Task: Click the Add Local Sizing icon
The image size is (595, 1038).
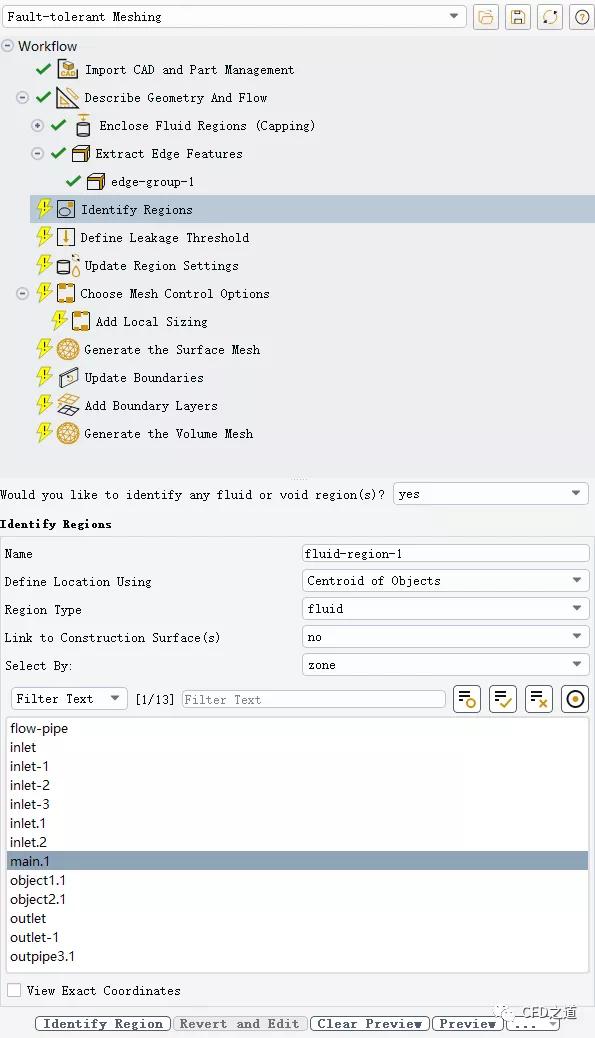Action: (x=81, y=322)
